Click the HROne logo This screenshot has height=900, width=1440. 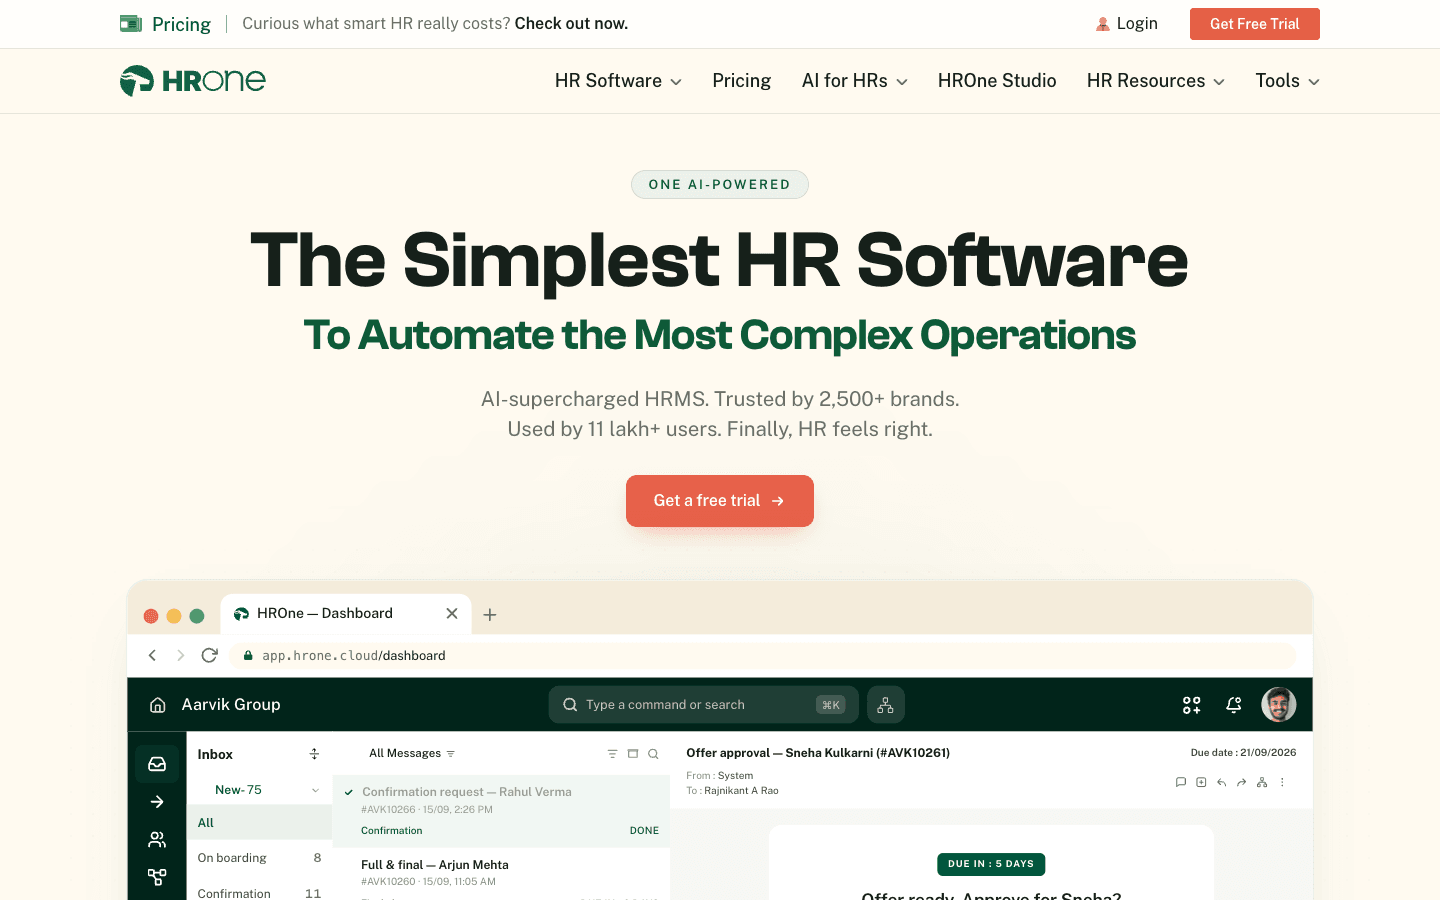[193, 81]
